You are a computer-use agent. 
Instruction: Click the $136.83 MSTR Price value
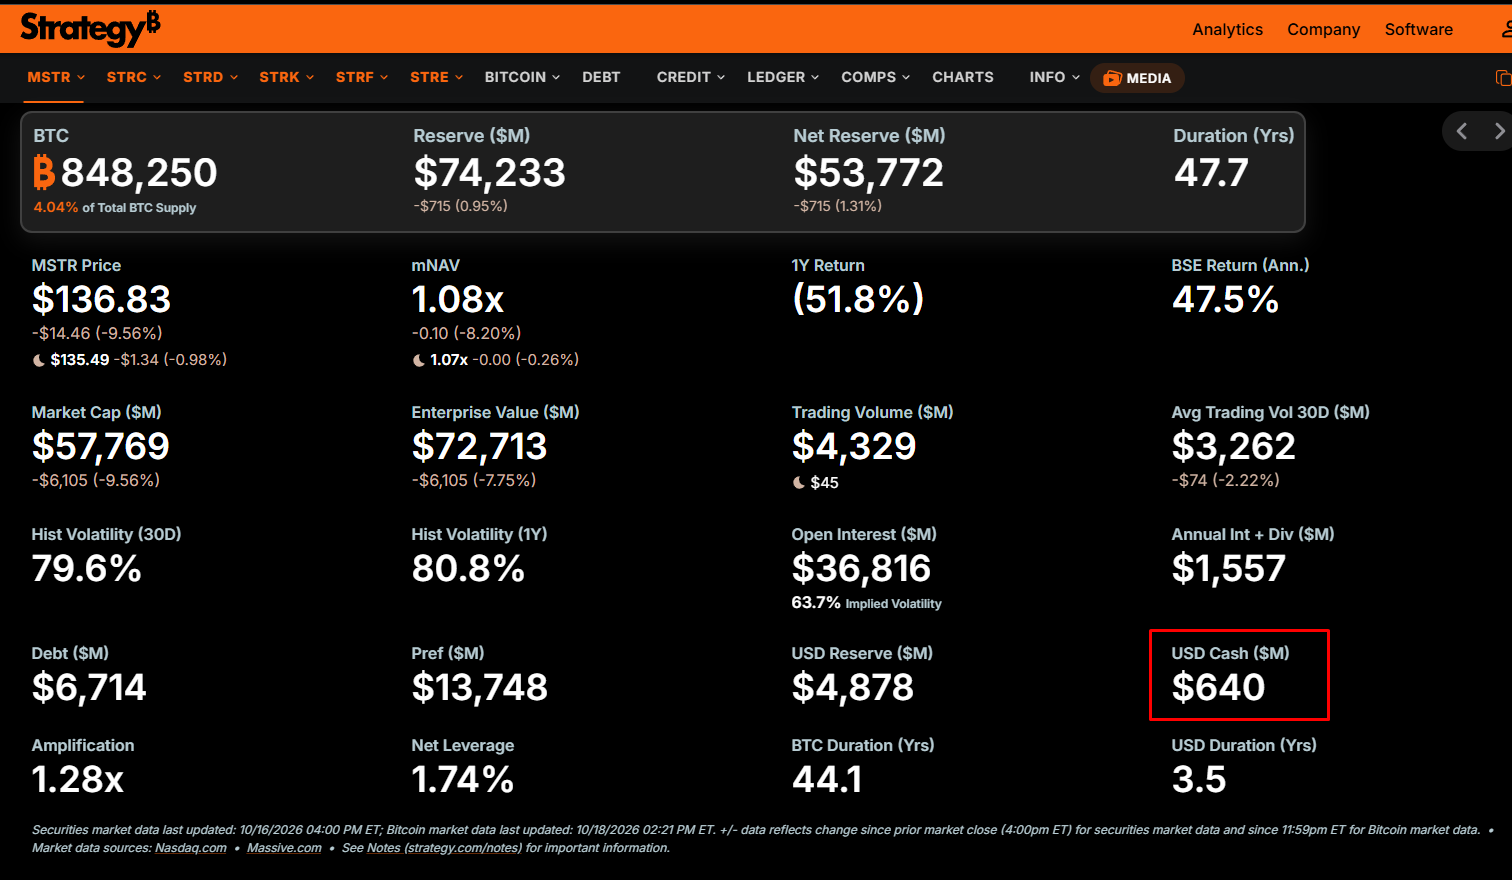click(101, 299)
